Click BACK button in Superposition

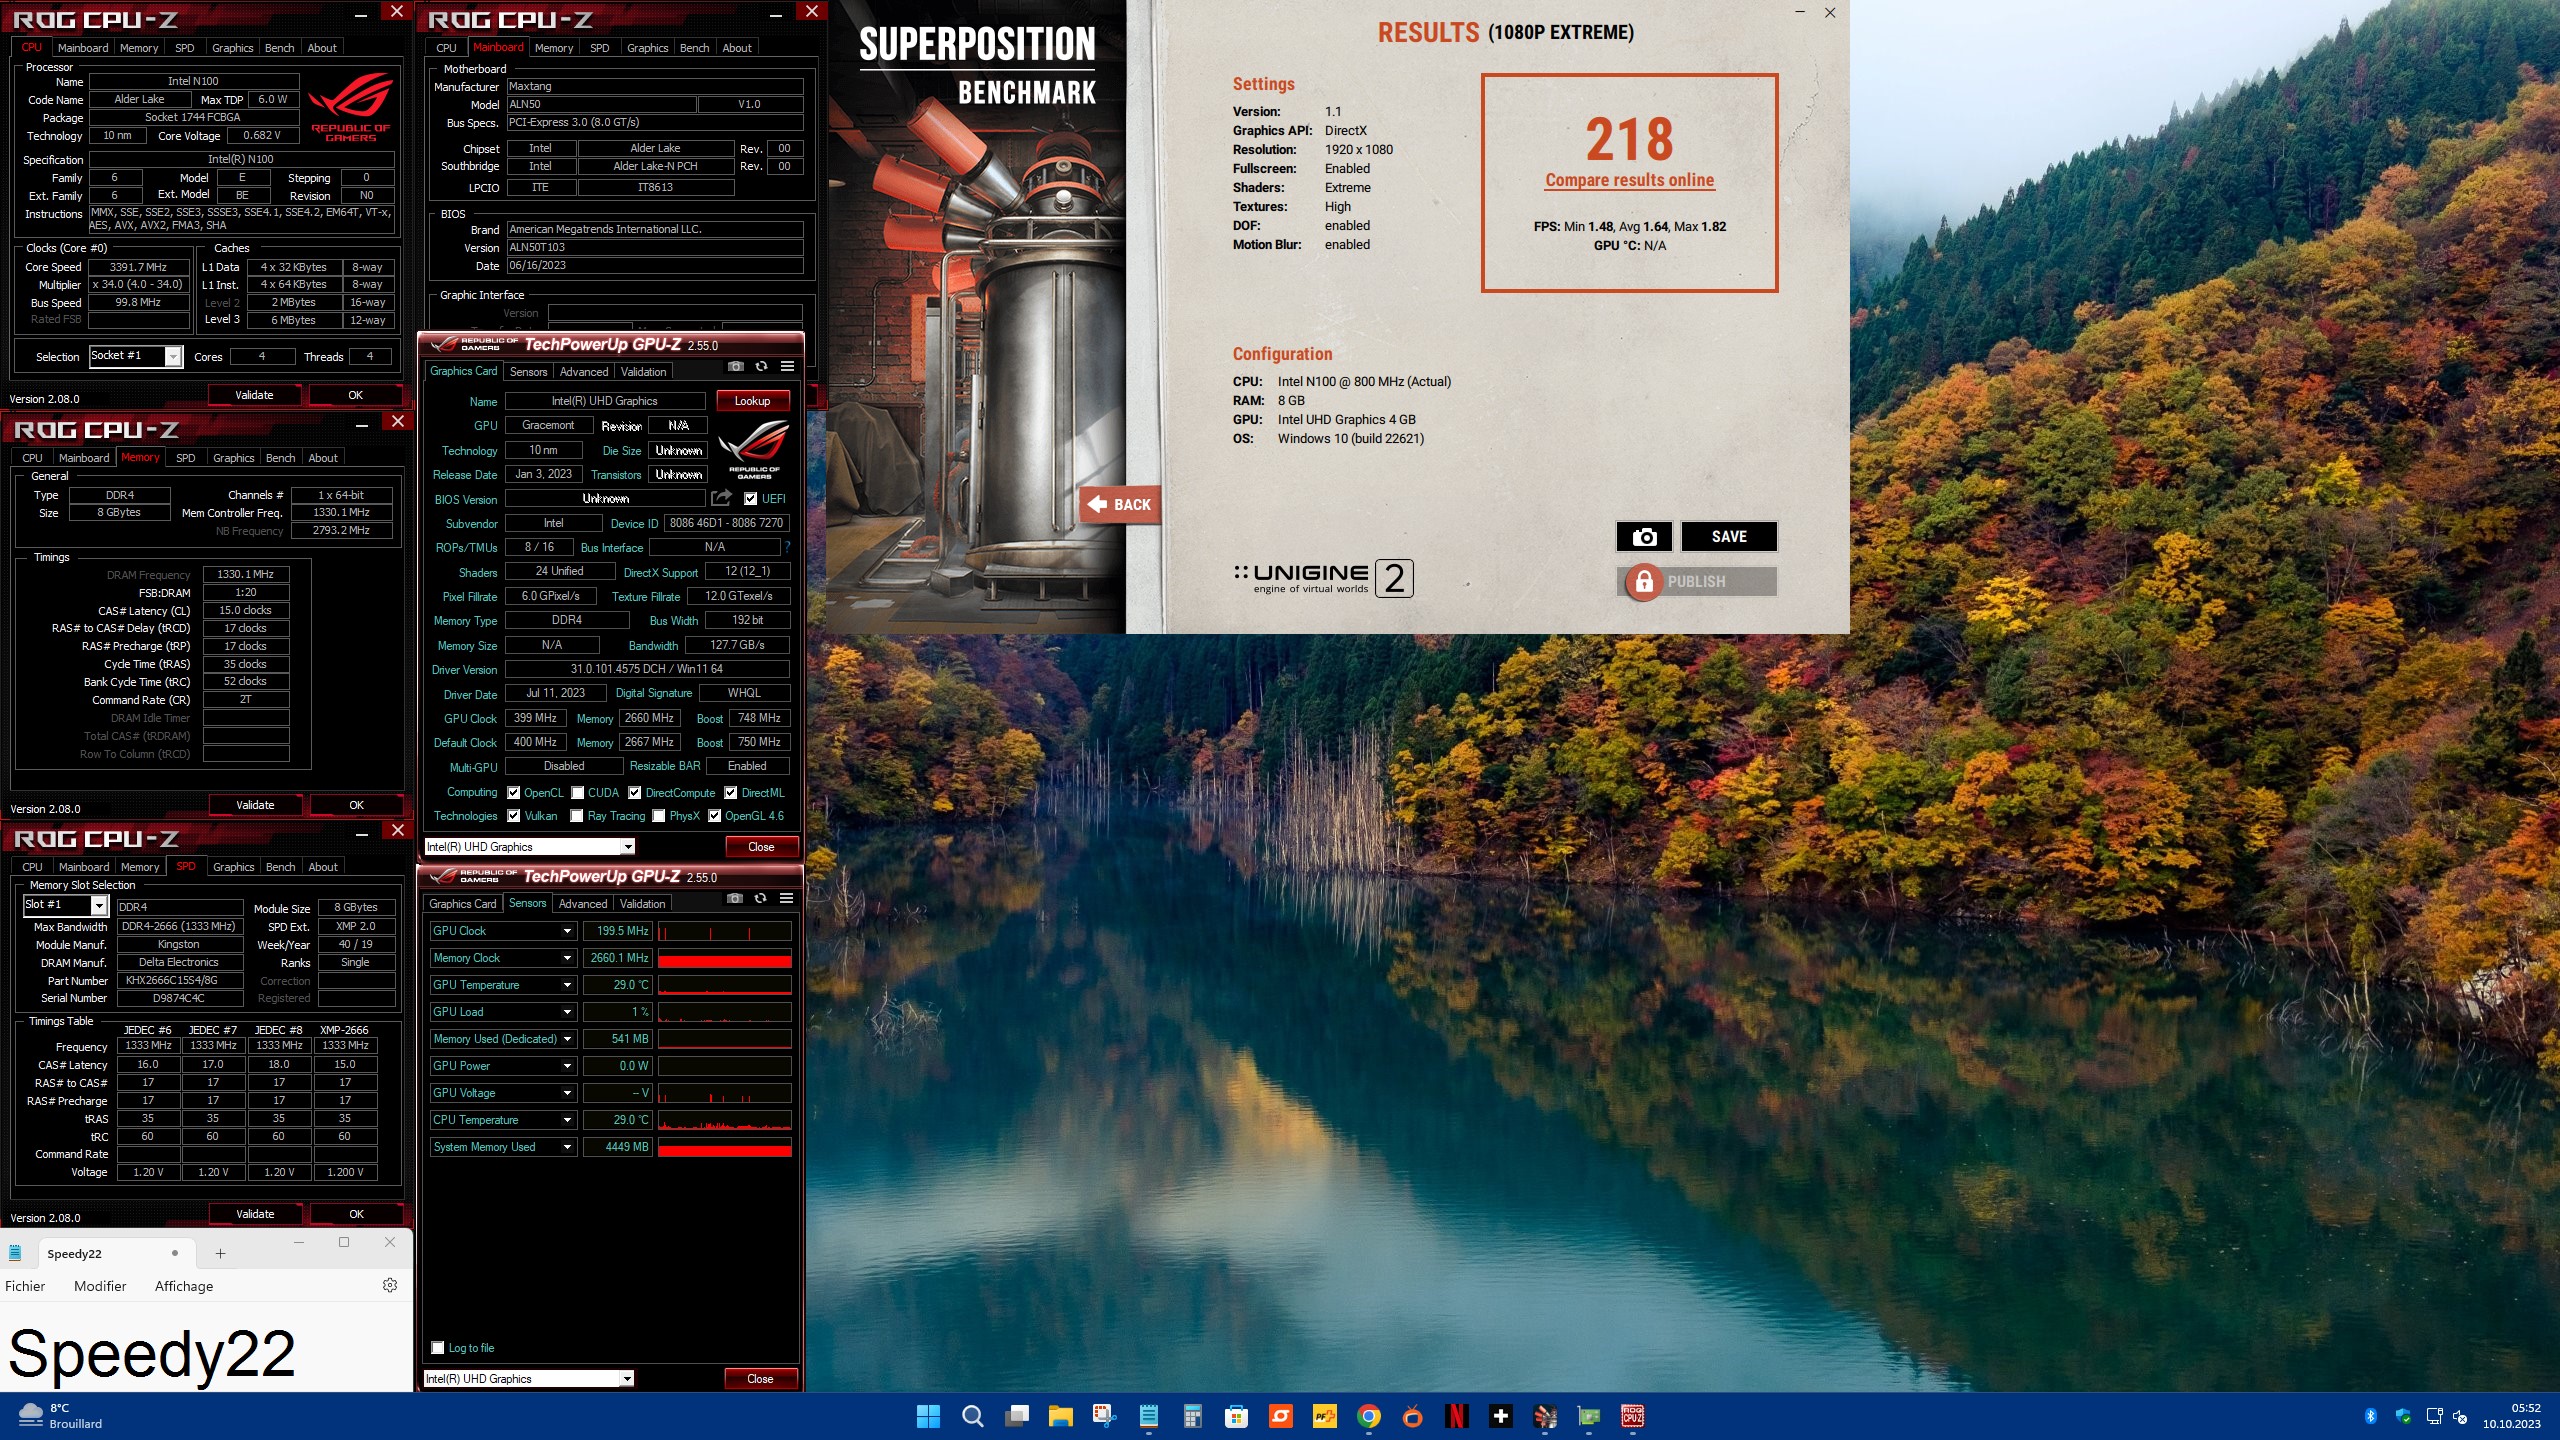coord(1120,505)
